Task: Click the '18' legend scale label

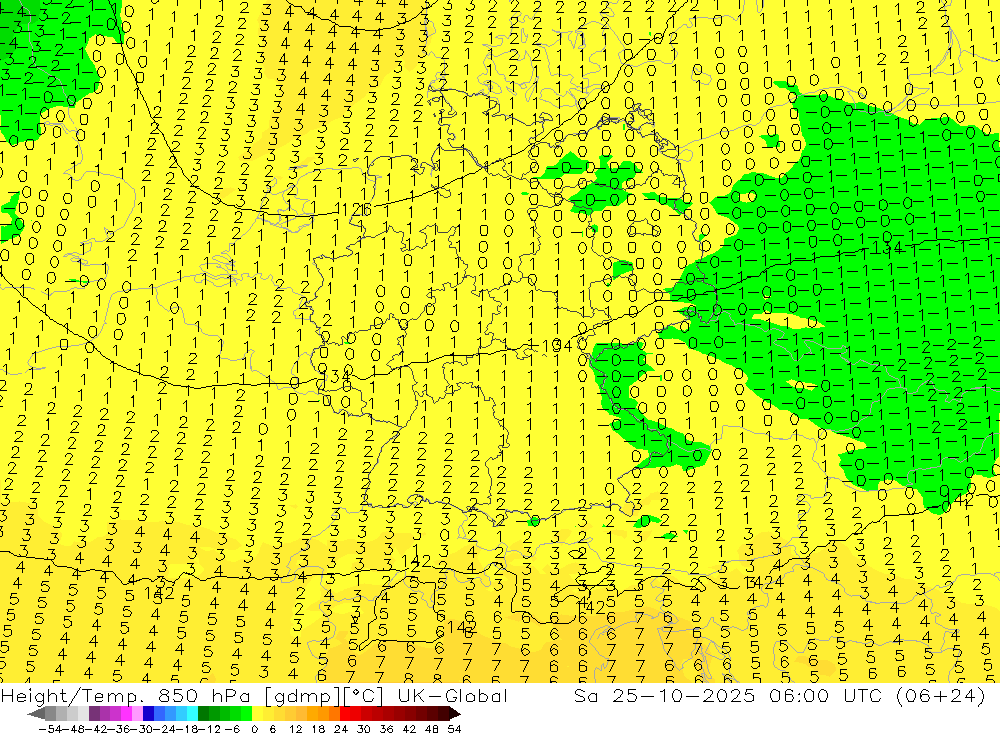Action: pyautogui.click(x=318, y=729)
